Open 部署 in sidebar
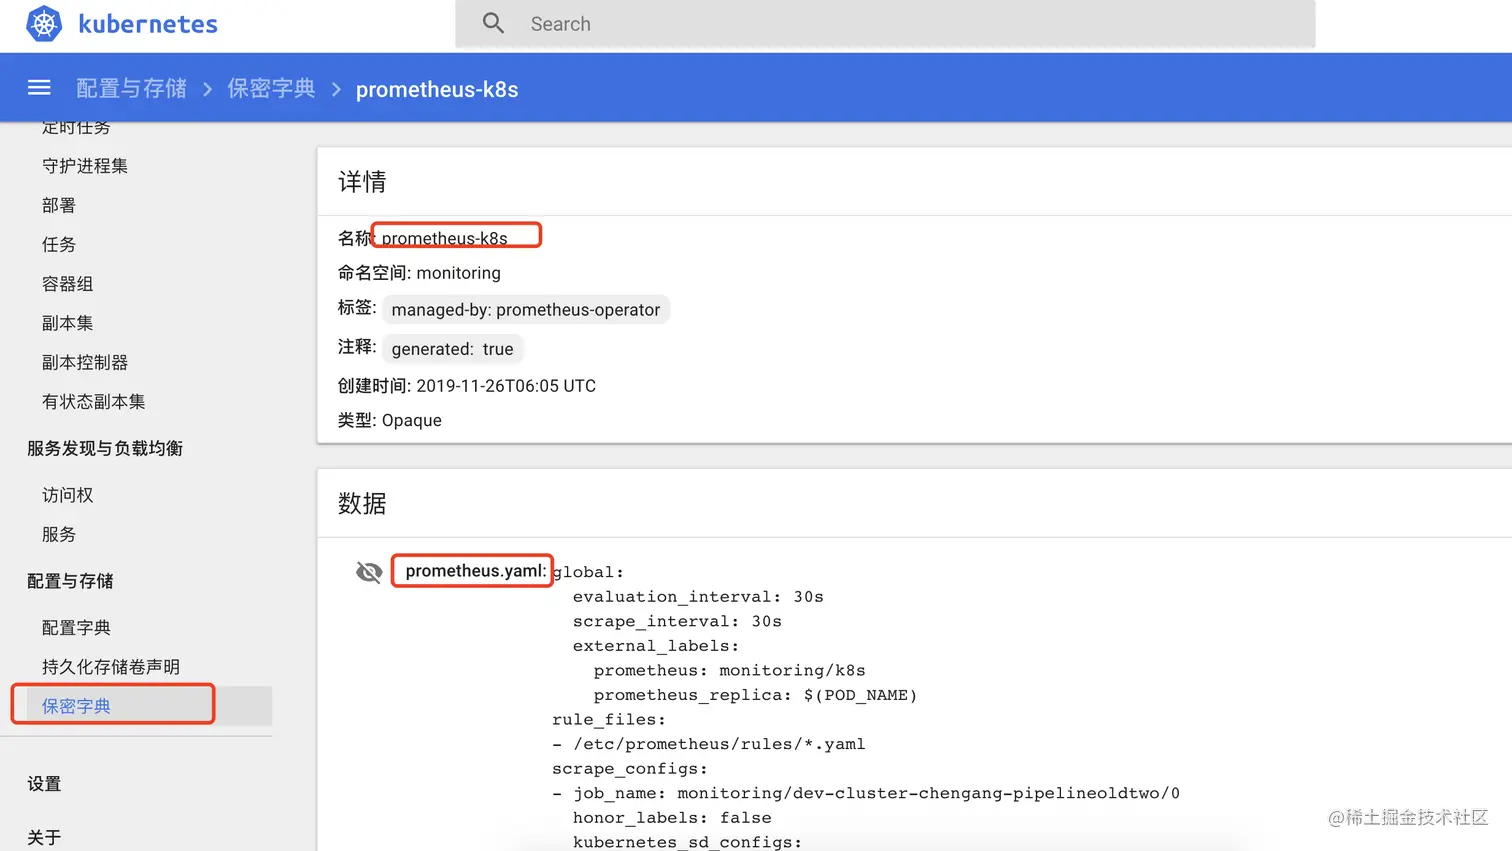1512x851 pixels. click(x=59, y=205)
